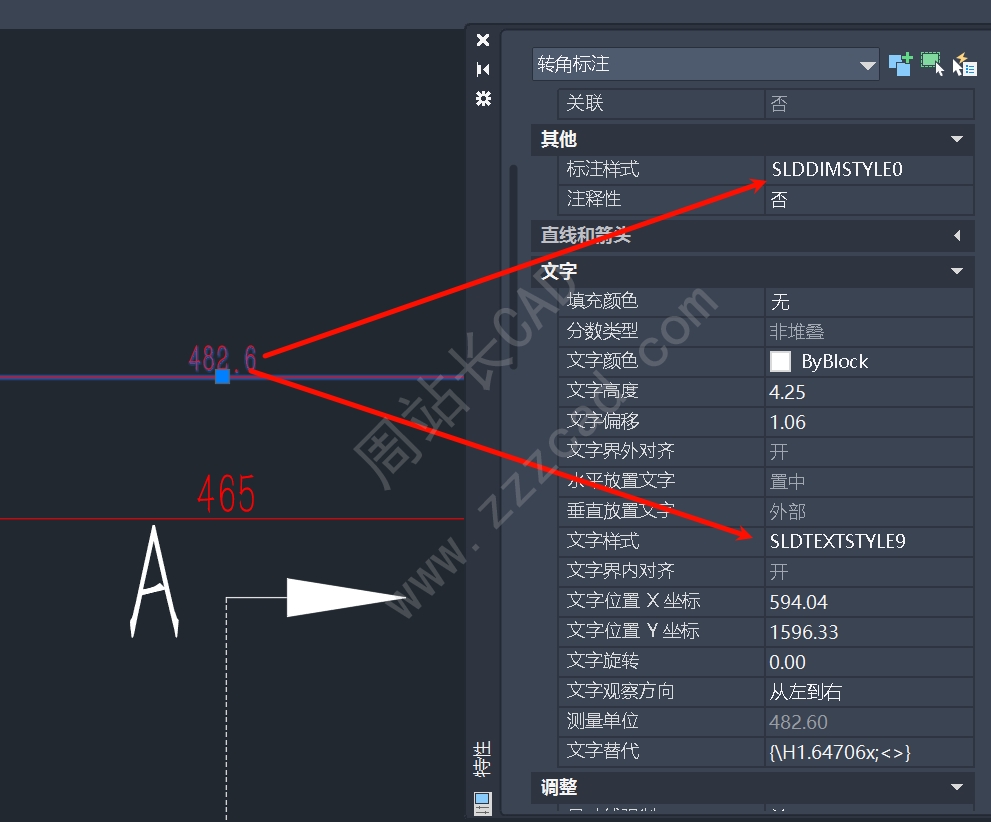Image resolution: width=991 pixels, height=822 pixels.
Task: Edit the 文字替代 override field
Action: pos(868,752)
